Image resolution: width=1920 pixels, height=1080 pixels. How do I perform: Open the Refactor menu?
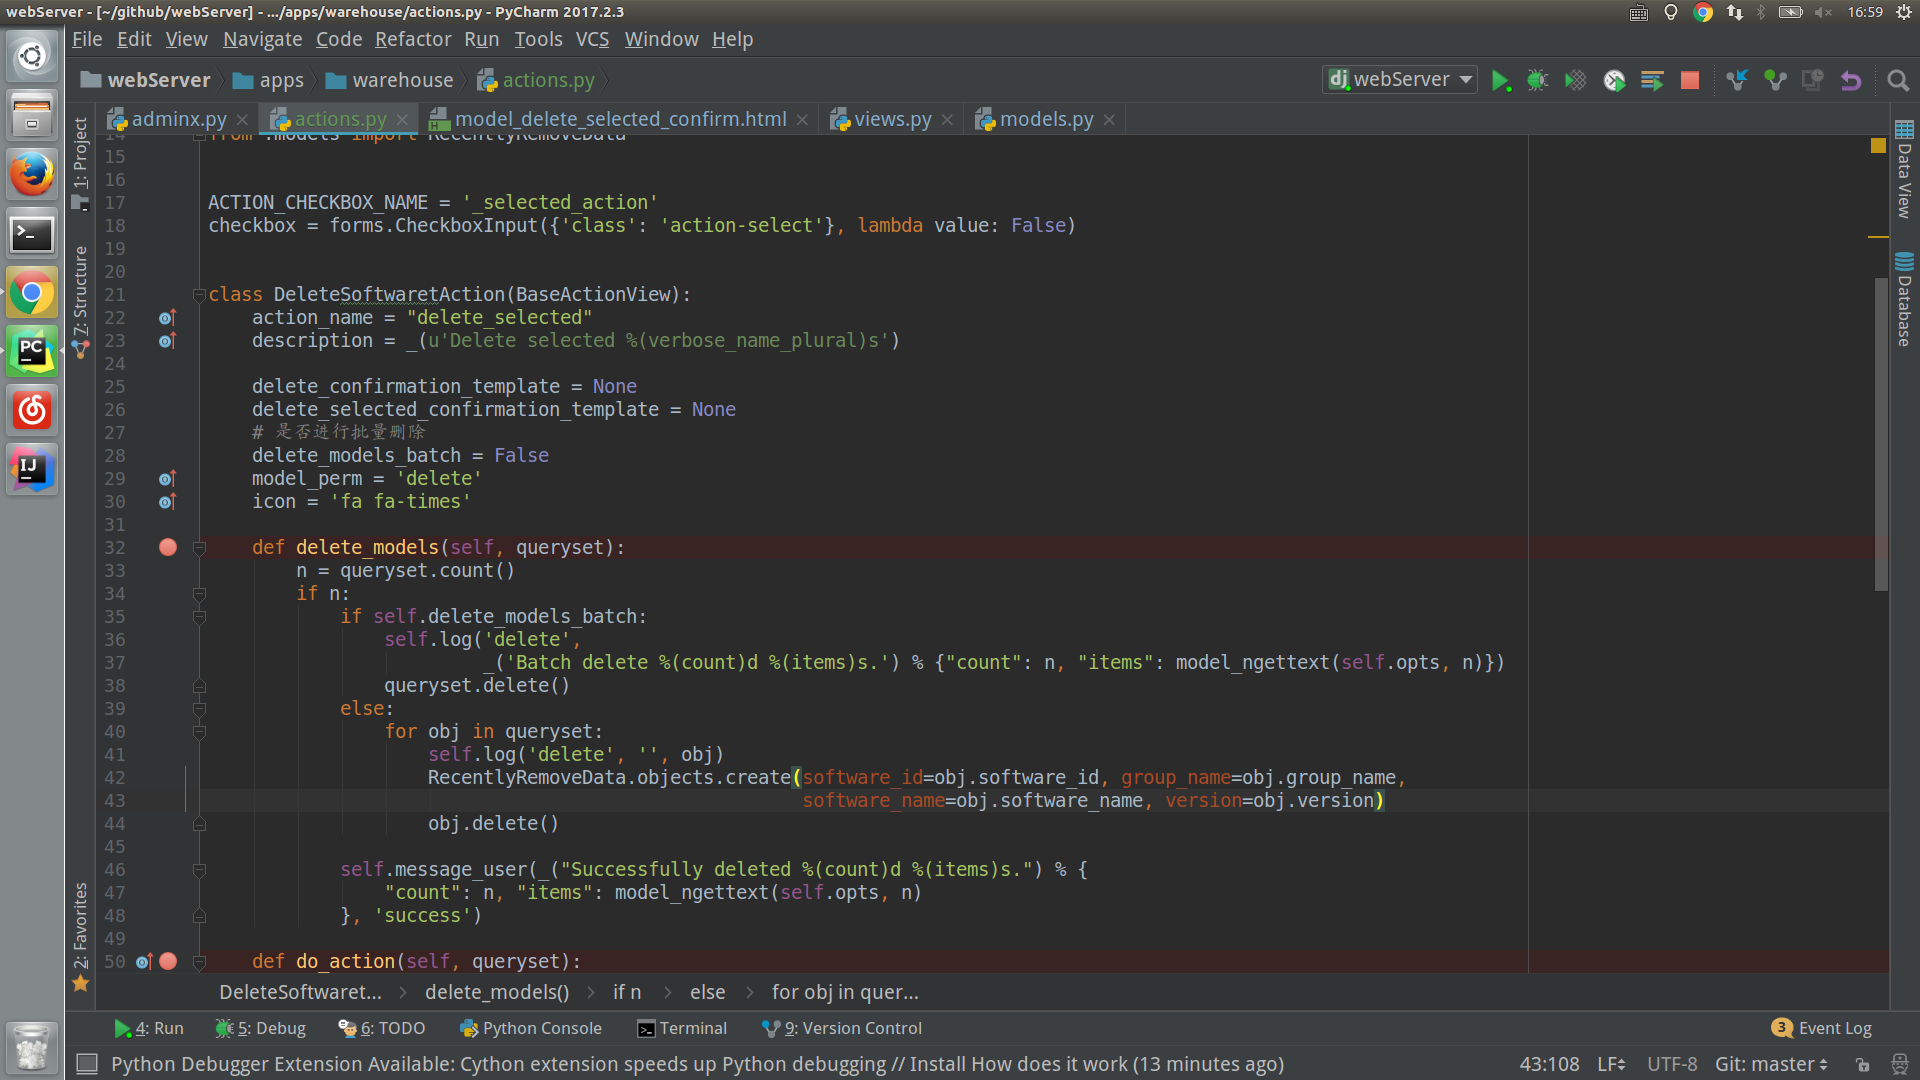click(413, 39)
